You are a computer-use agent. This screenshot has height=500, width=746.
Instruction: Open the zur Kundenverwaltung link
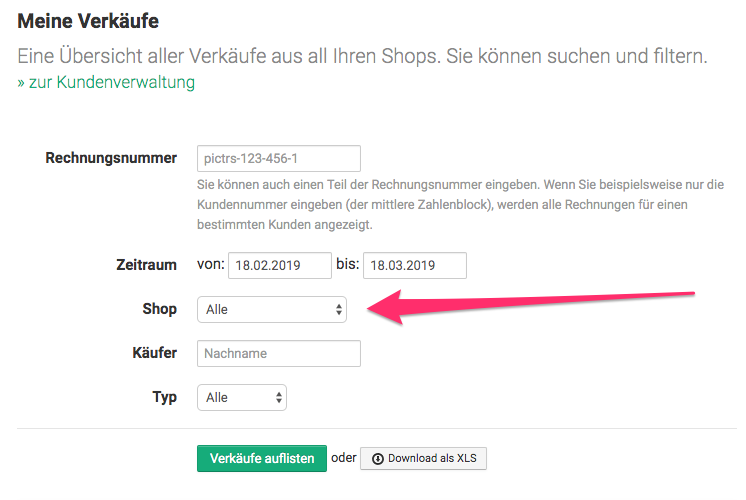(x=106, y=82)
